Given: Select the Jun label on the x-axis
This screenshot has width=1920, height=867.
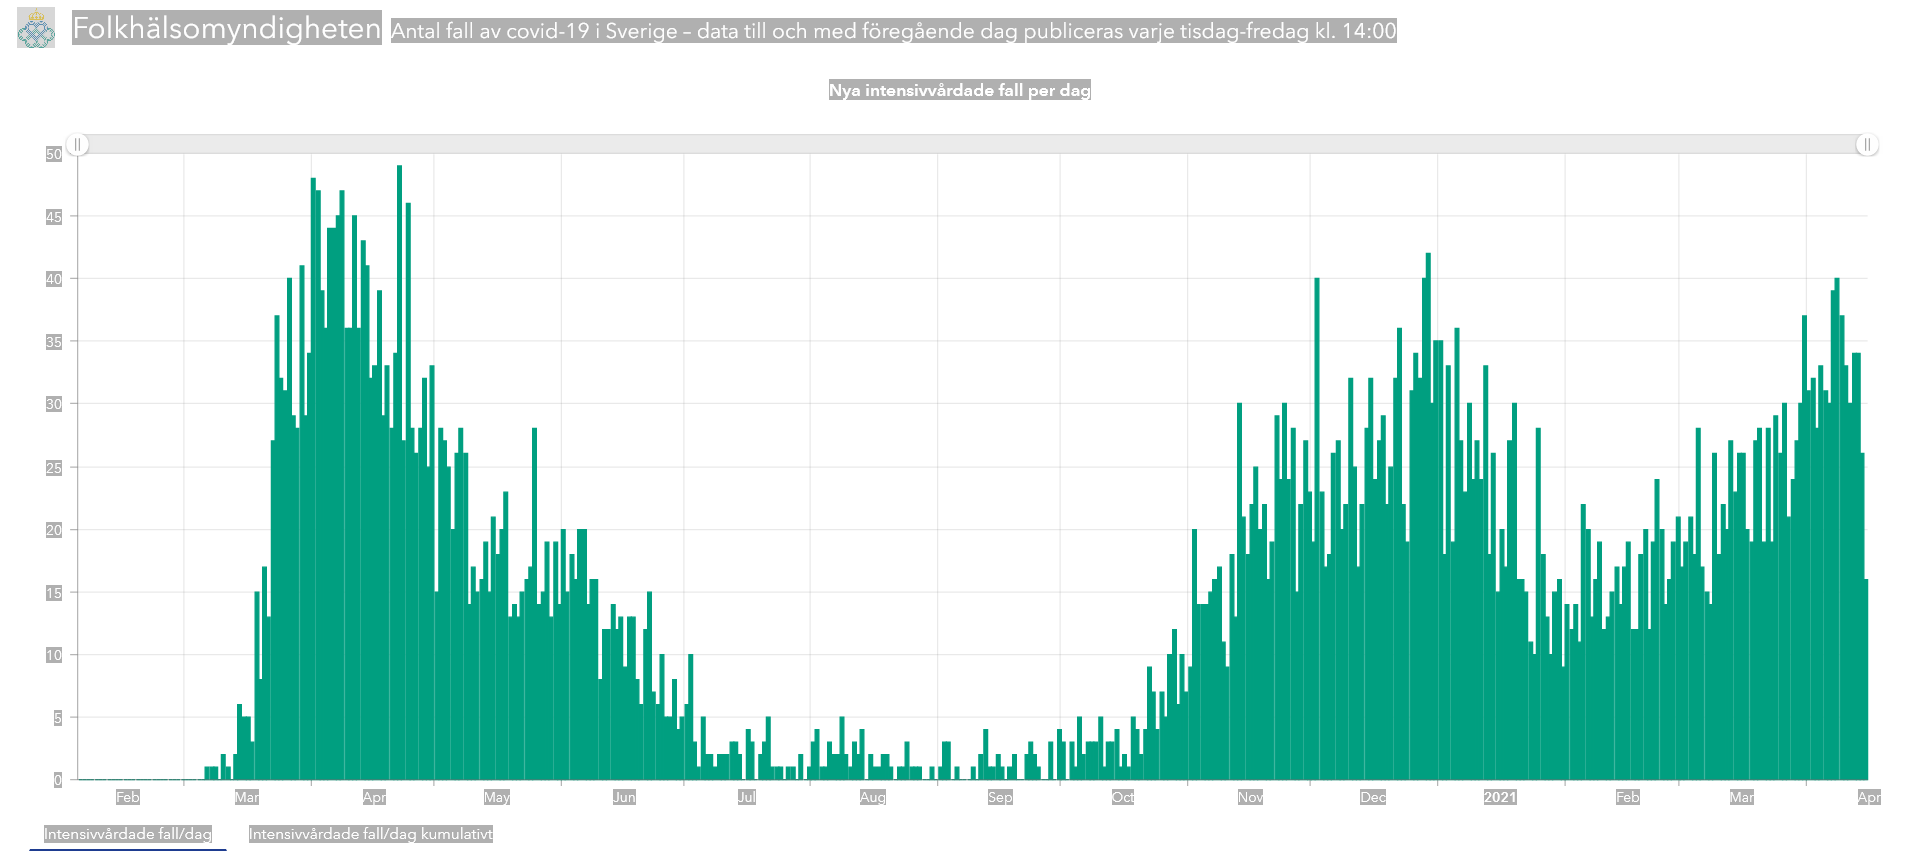Looking at the screenshot, I should point(624,797).
